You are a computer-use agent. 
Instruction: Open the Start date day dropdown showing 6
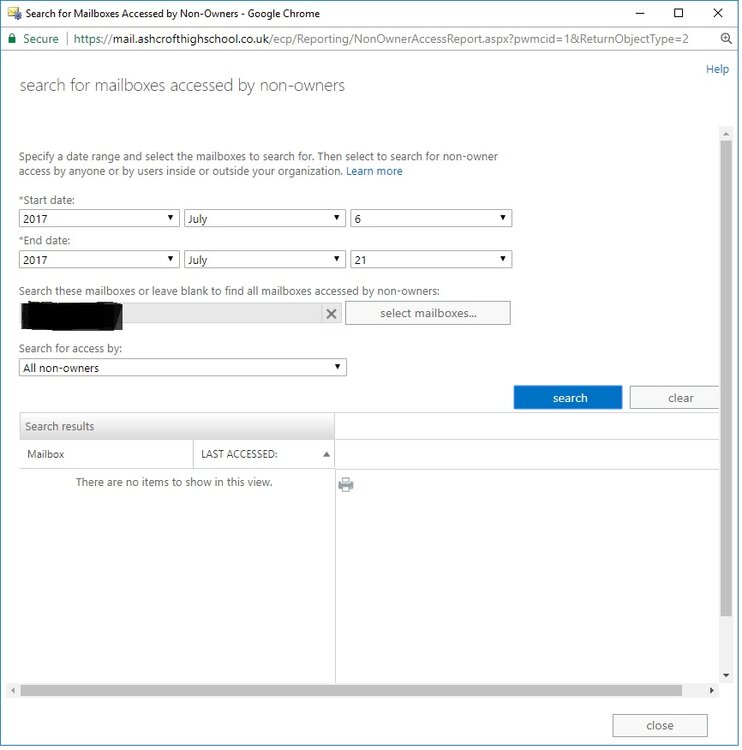(x=432, y=219)
